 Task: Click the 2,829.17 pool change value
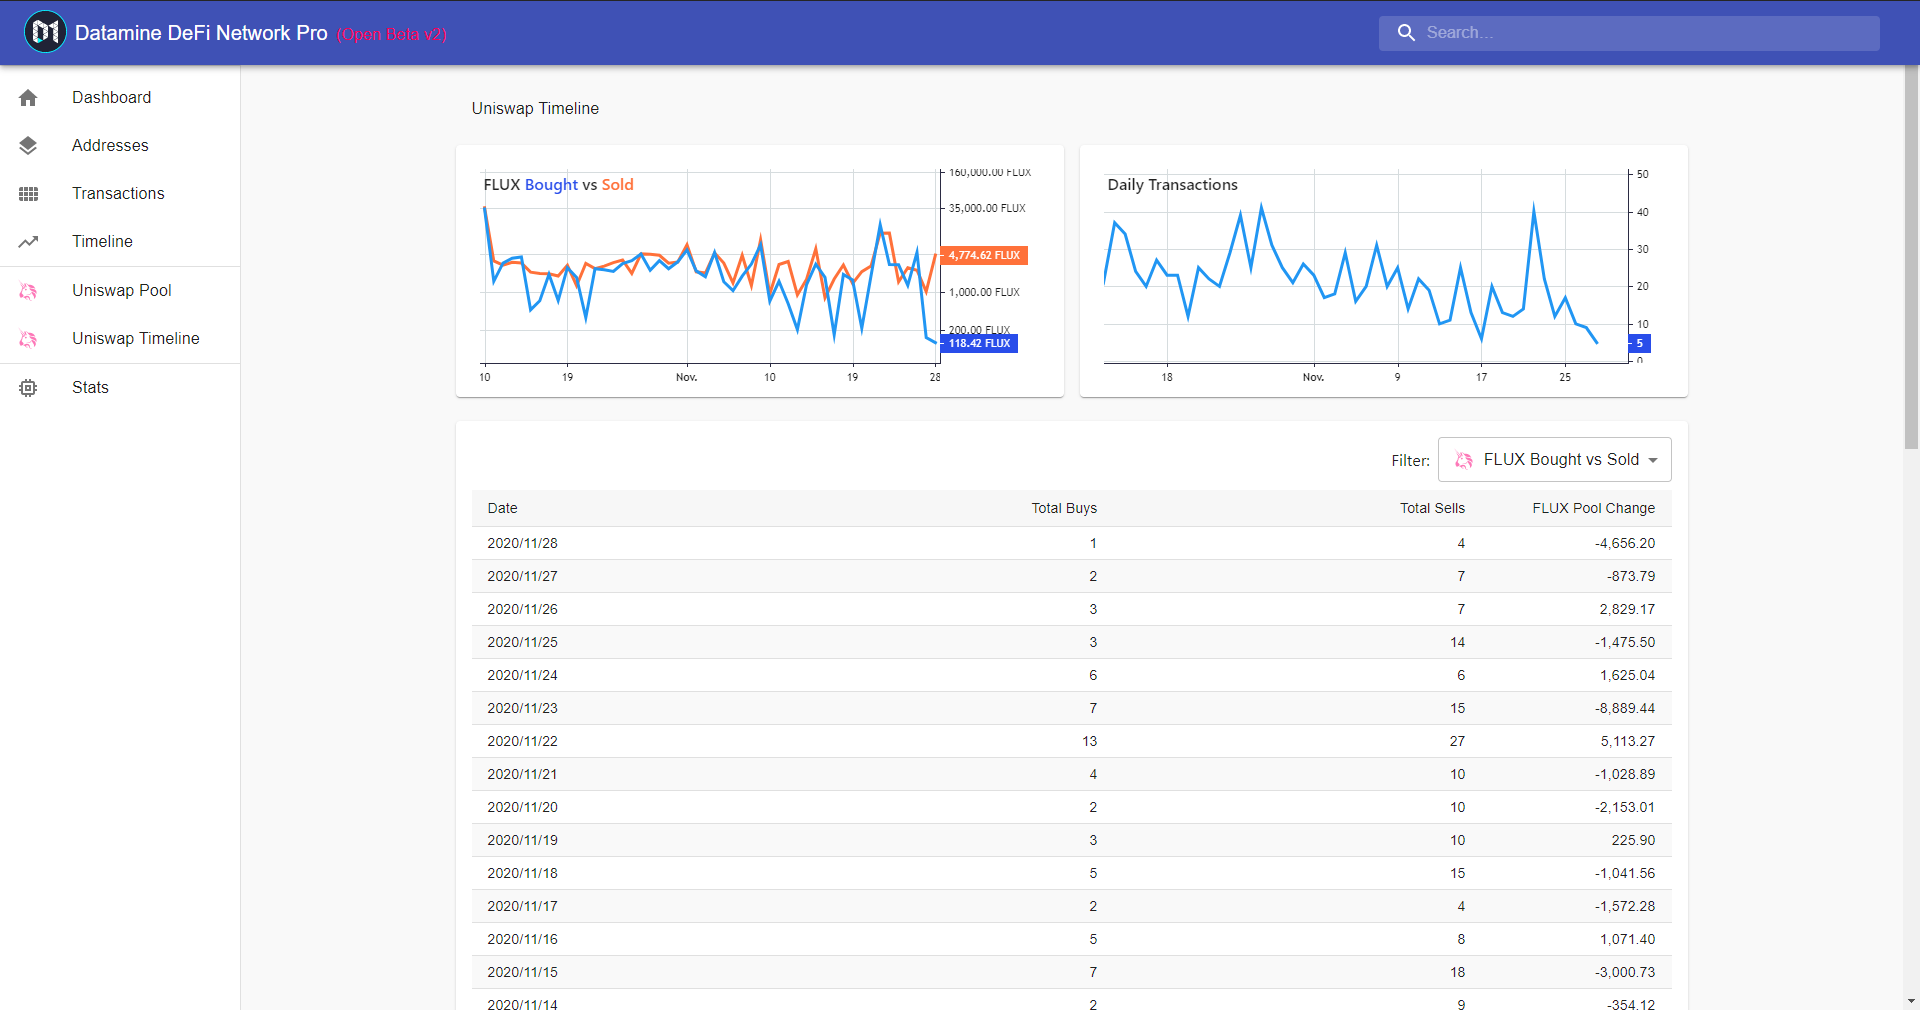(1627, 609)
